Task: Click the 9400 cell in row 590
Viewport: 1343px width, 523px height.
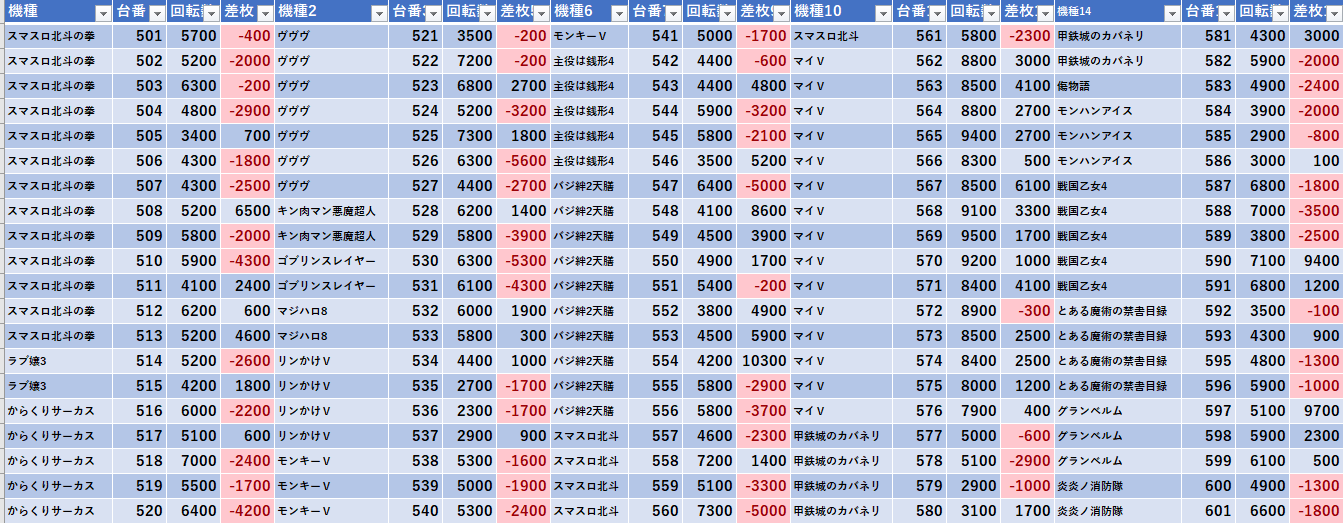Action: point(1316,260)
